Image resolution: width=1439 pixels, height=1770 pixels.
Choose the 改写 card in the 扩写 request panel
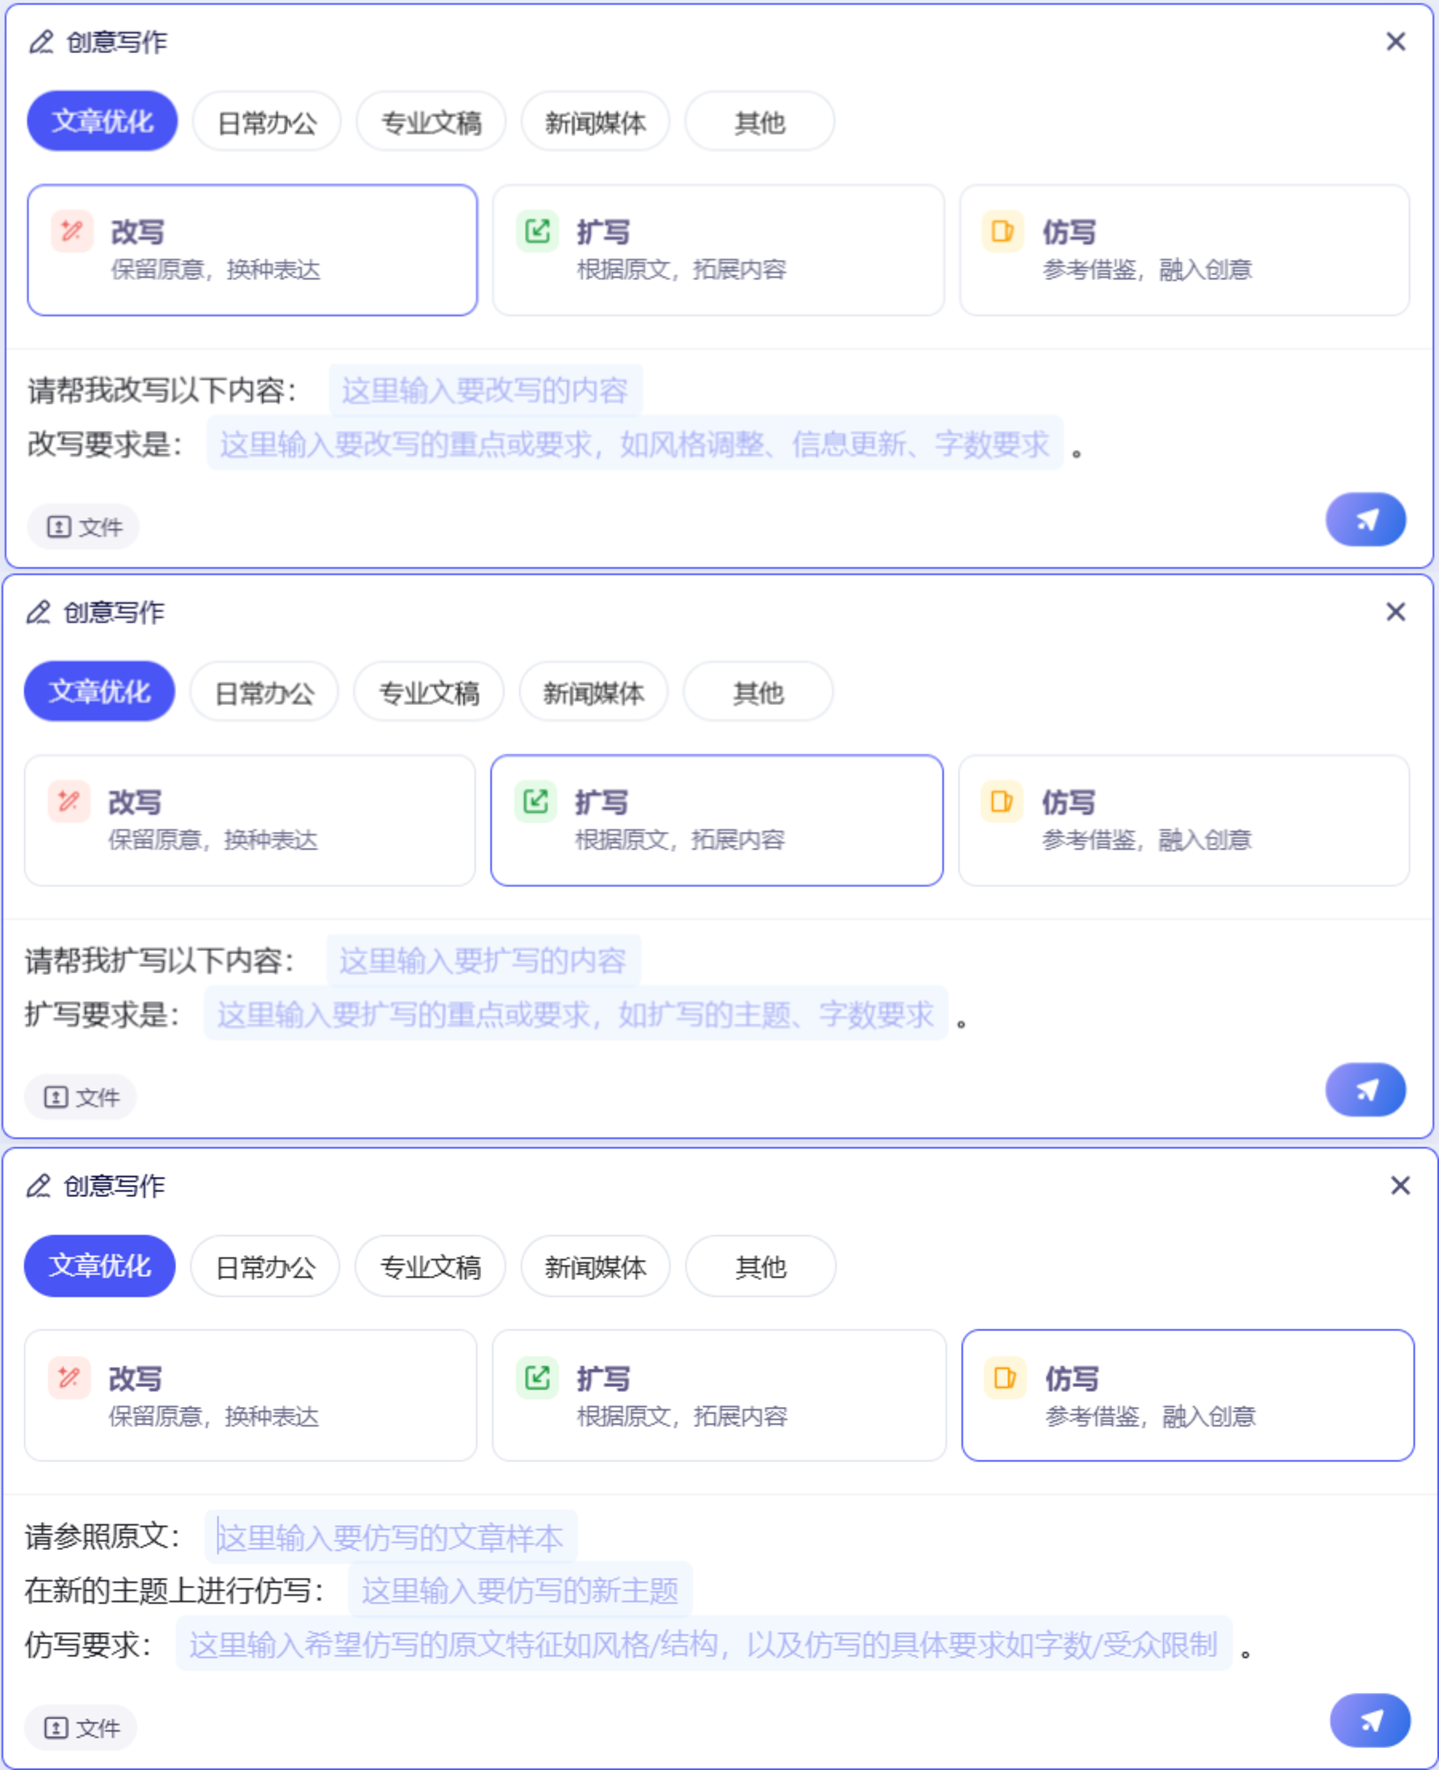click(249, 820)
